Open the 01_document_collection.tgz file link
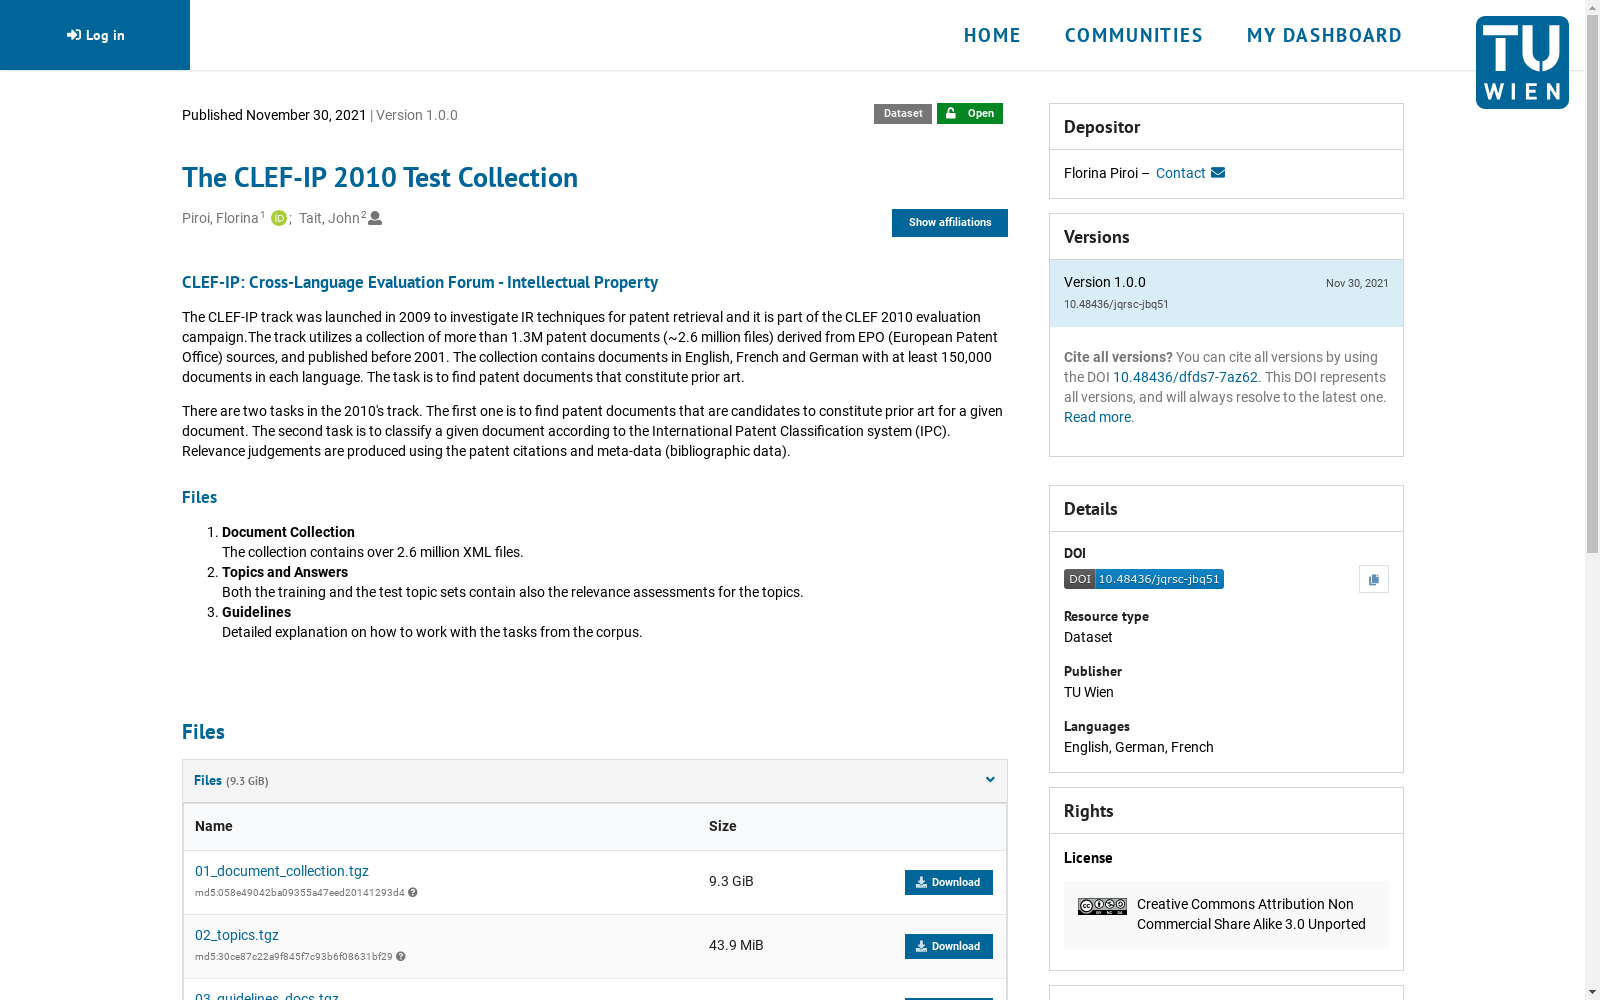The height and width of the screenshot is (1000, 1600). point(282,871)
